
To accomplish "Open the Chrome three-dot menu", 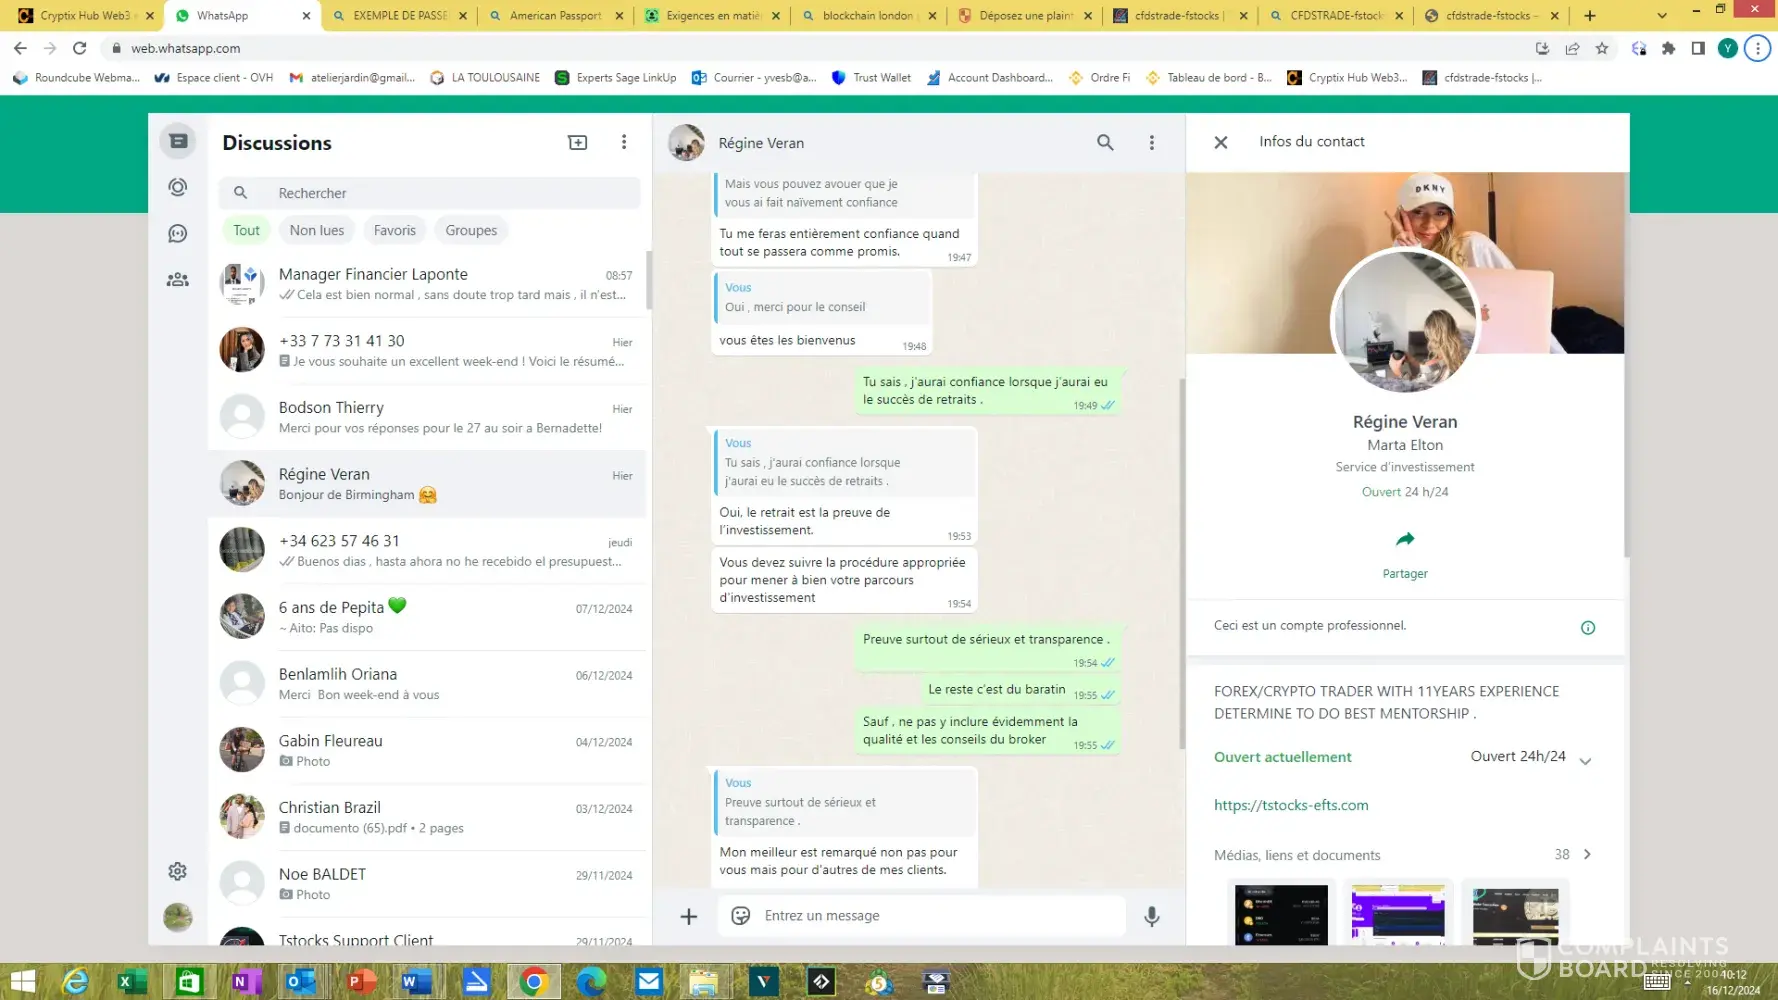I will pyautogui.click(x=1757, y=48).
